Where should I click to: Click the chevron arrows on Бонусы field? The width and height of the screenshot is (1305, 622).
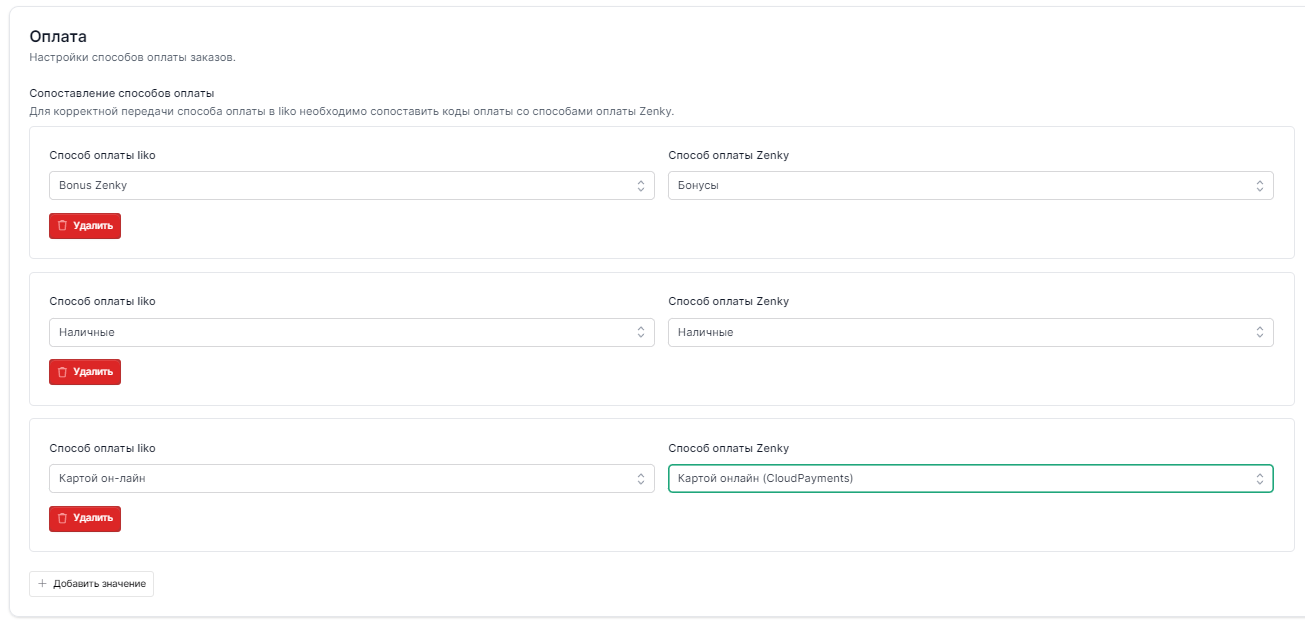[x=1259, y=186]
